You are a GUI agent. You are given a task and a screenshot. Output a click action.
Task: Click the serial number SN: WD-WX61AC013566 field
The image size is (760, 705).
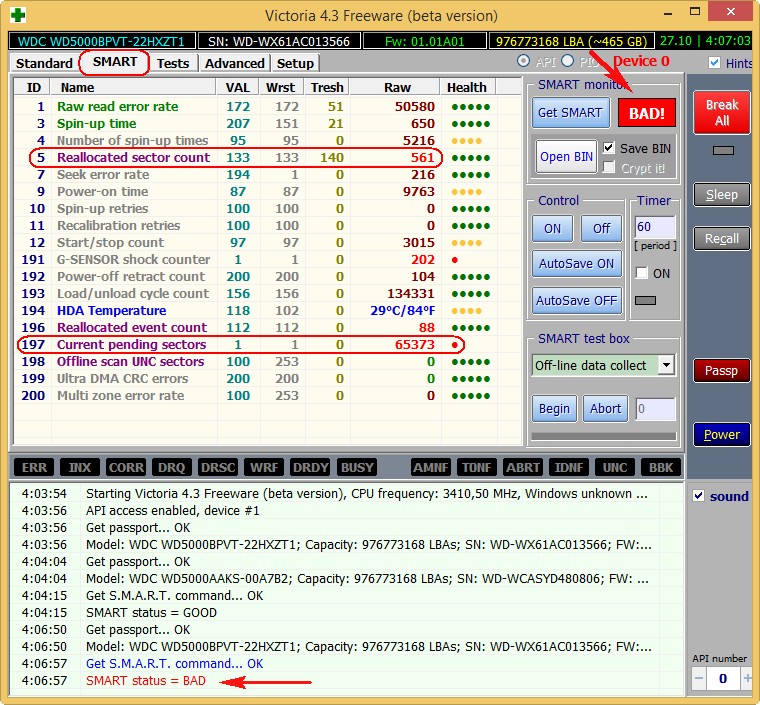tap(279, 41)
